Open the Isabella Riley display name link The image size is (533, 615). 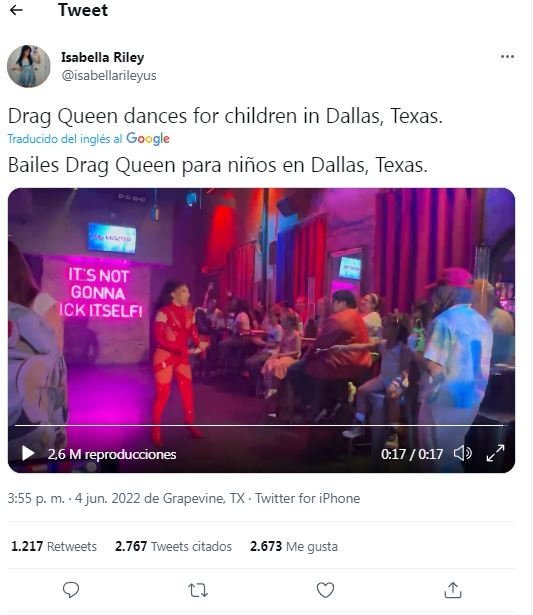[x=103, y=57]
